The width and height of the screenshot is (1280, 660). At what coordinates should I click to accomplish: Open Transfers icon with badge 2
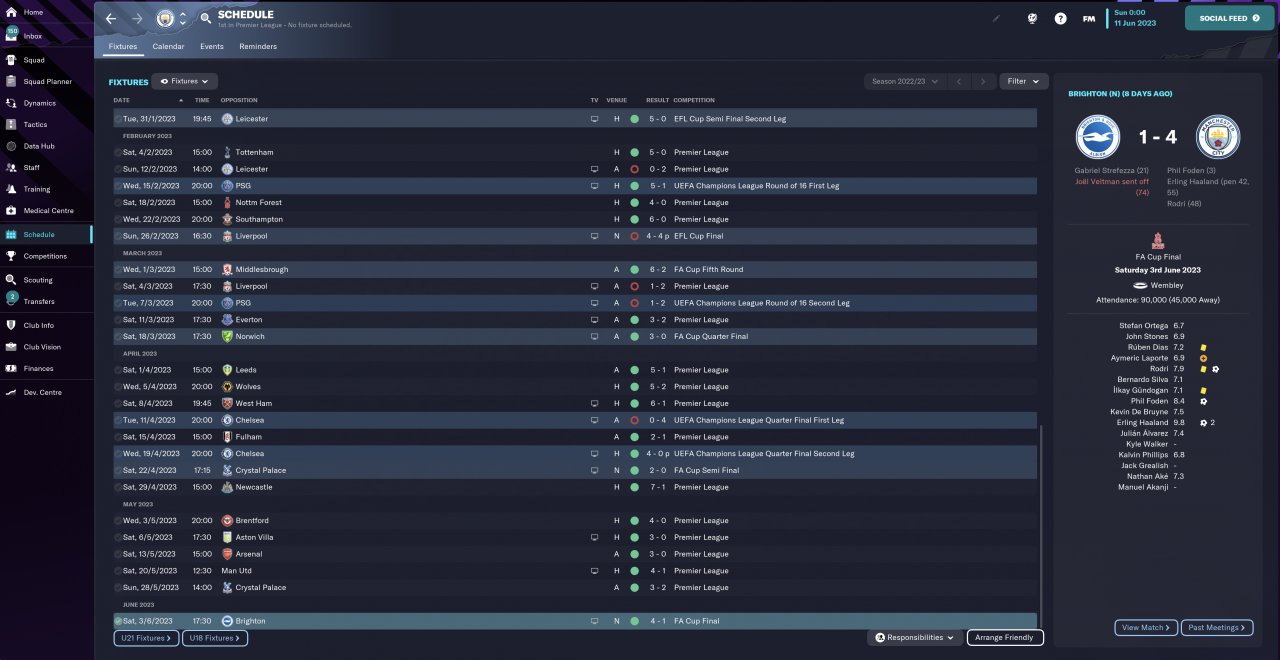point(12,299)
